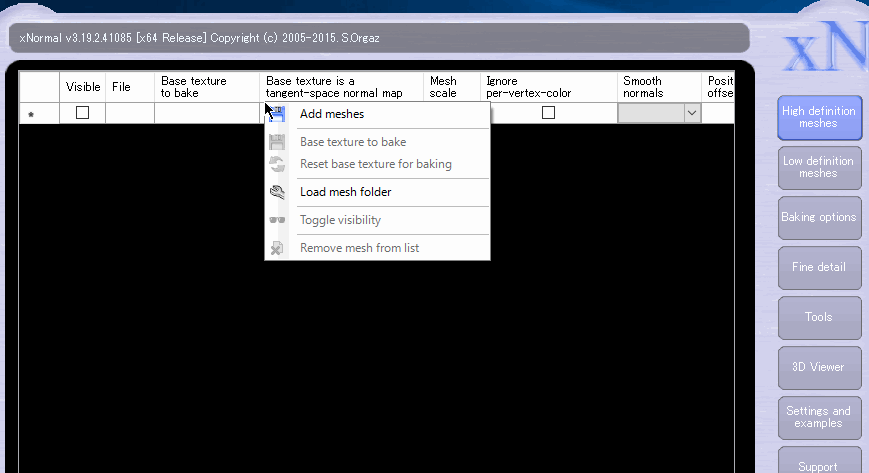Click the Add meshes floppy disk icon

coord(277,114)
